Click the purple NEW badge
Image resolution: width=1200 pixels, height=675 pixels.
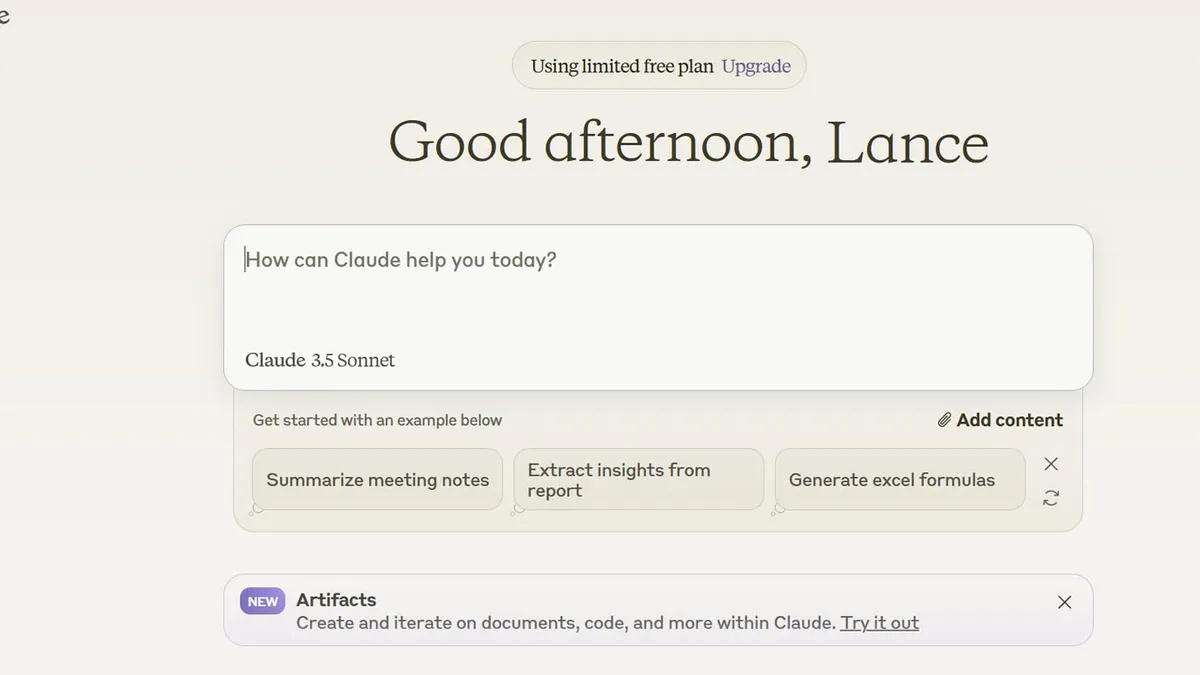tap(263, 601)
